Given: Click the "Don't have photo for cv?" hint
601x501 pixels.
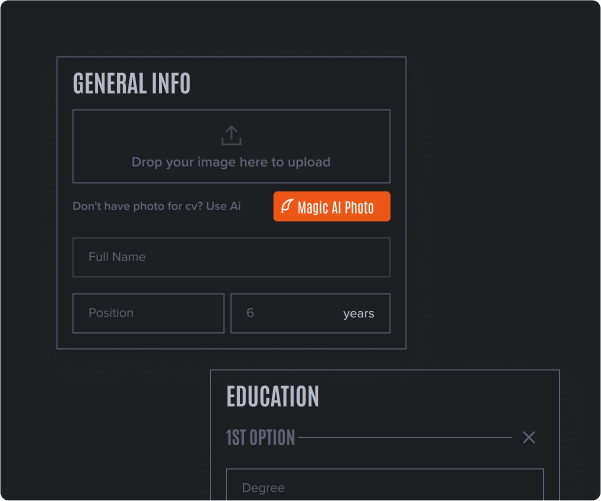Looking at the screenshot, I should point(137,206).
